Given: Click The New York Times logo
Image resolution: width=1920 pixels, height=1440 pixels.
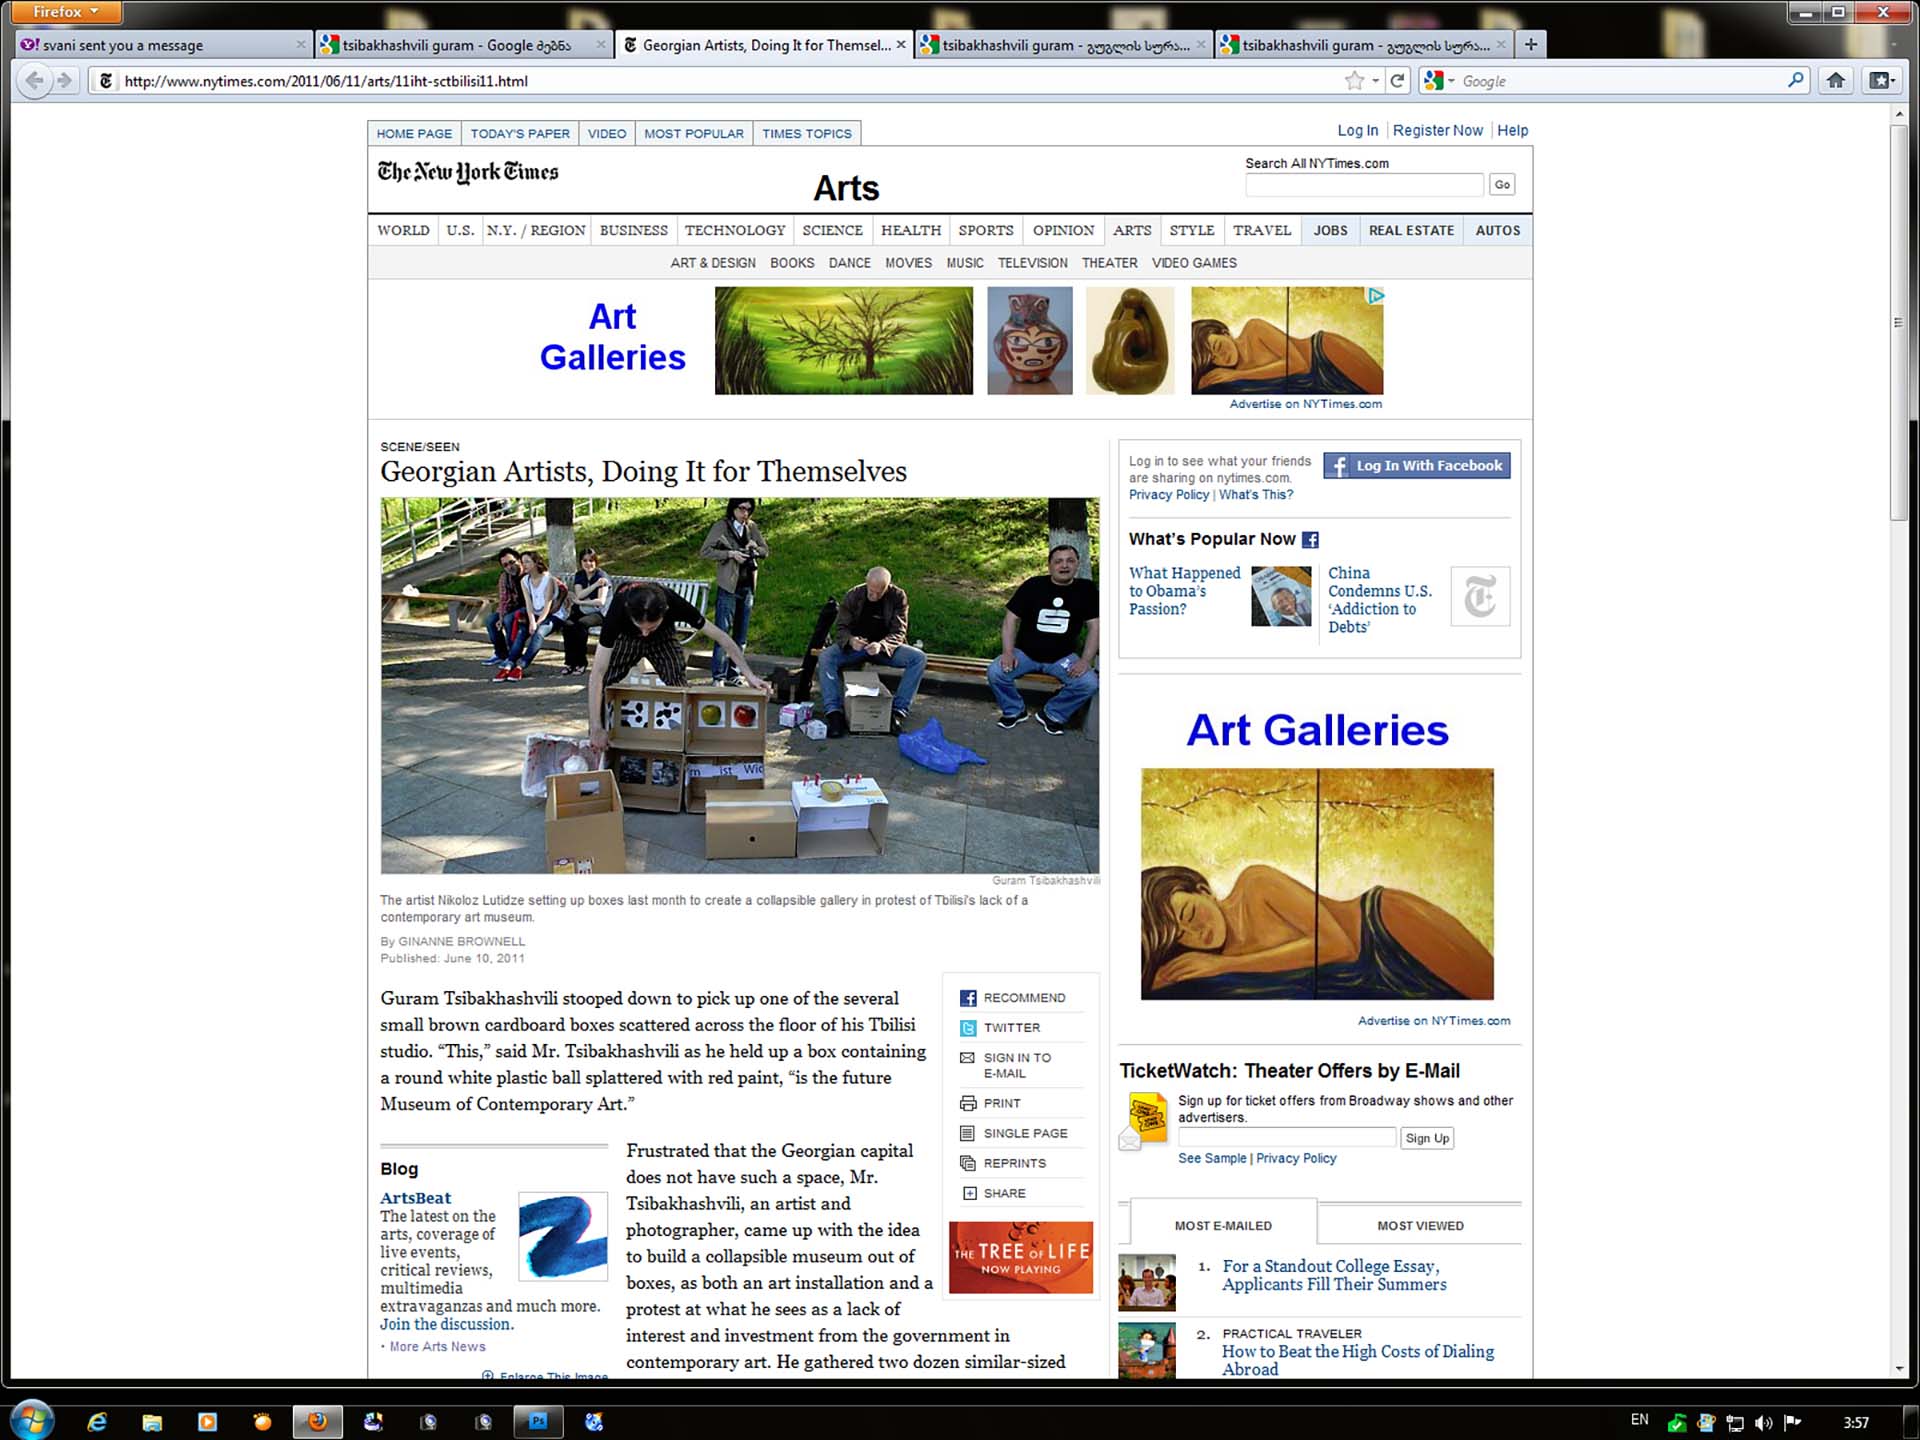Looking at the screenshot, I should tap(468, 172).
